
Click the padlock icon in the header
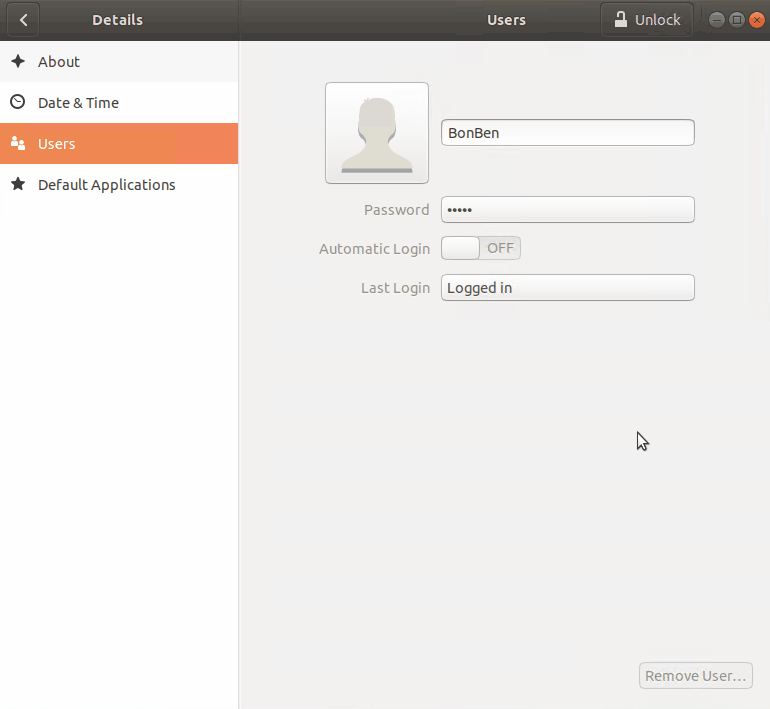click(621, 20)
